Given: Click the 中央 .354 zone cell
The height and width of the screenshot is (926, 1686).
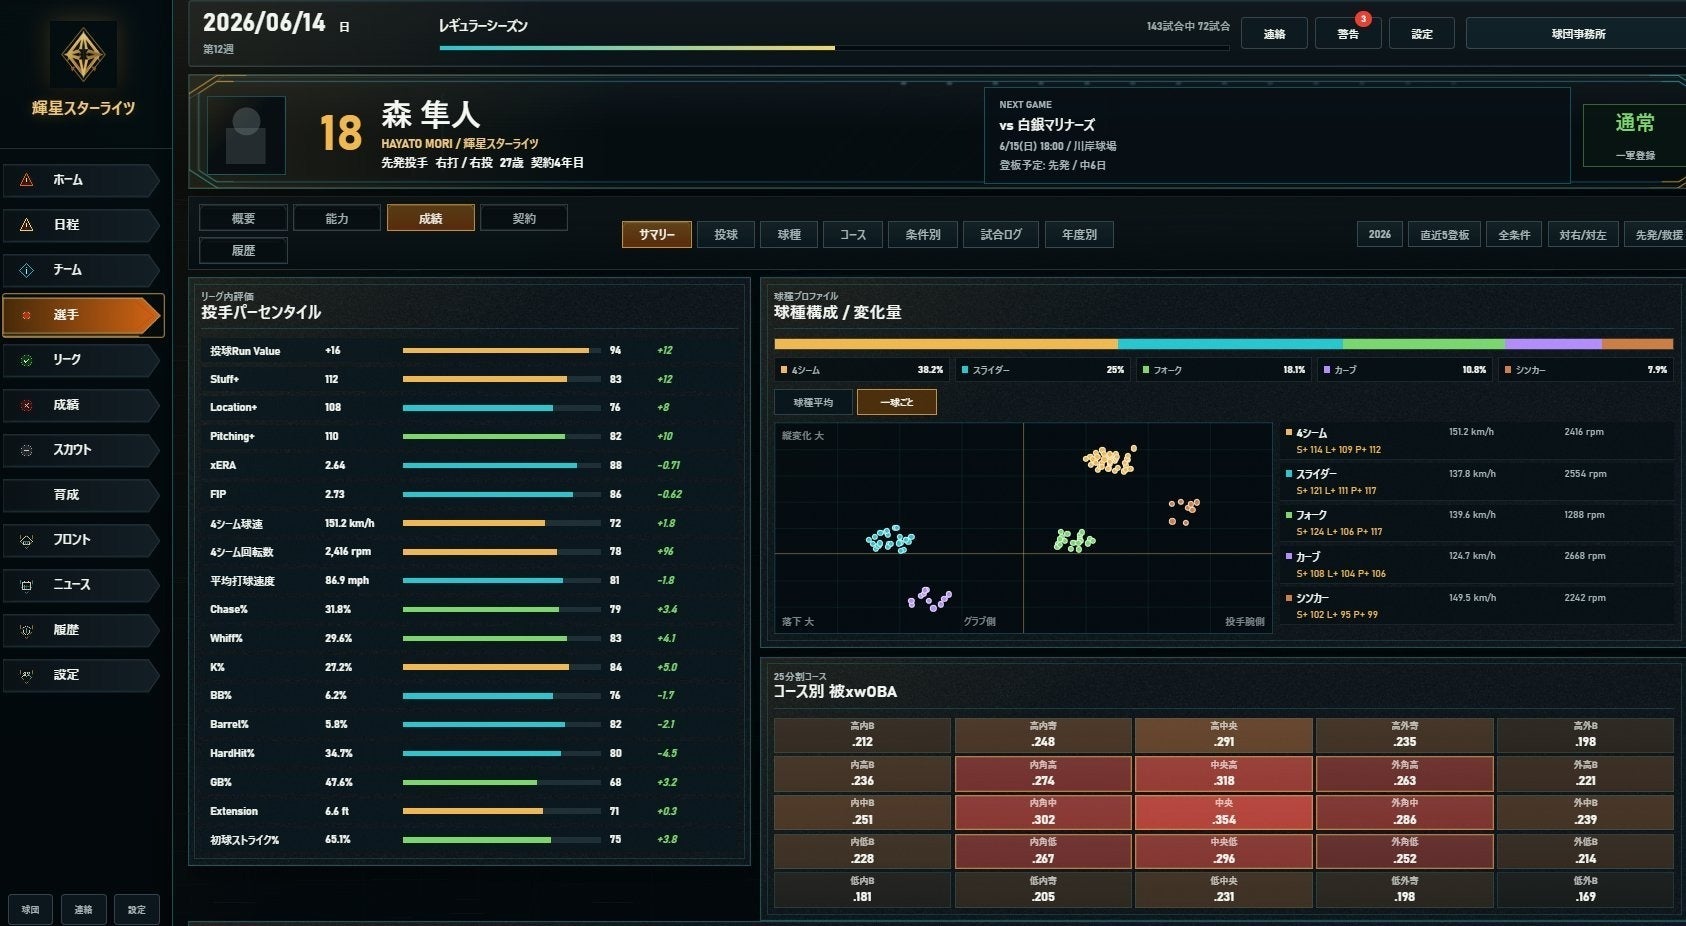Looking at the screenshot, I should [x=1224, y=812].
